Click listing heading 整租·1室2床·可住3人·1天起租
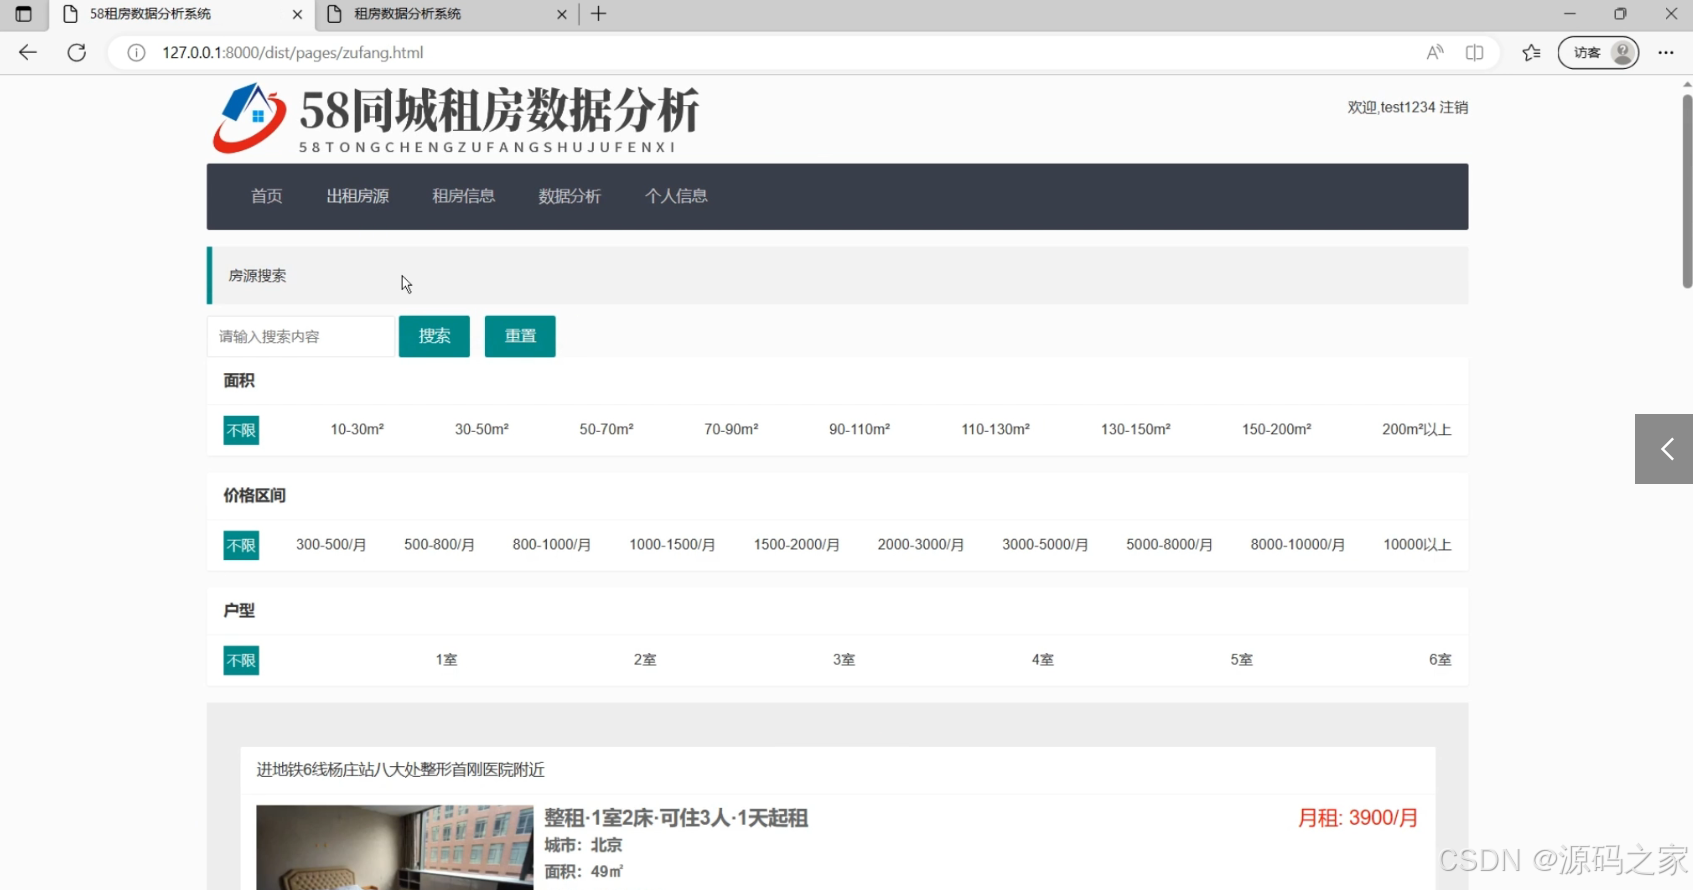Viewport: 1693px width, 890px height. tap(676, 818)
